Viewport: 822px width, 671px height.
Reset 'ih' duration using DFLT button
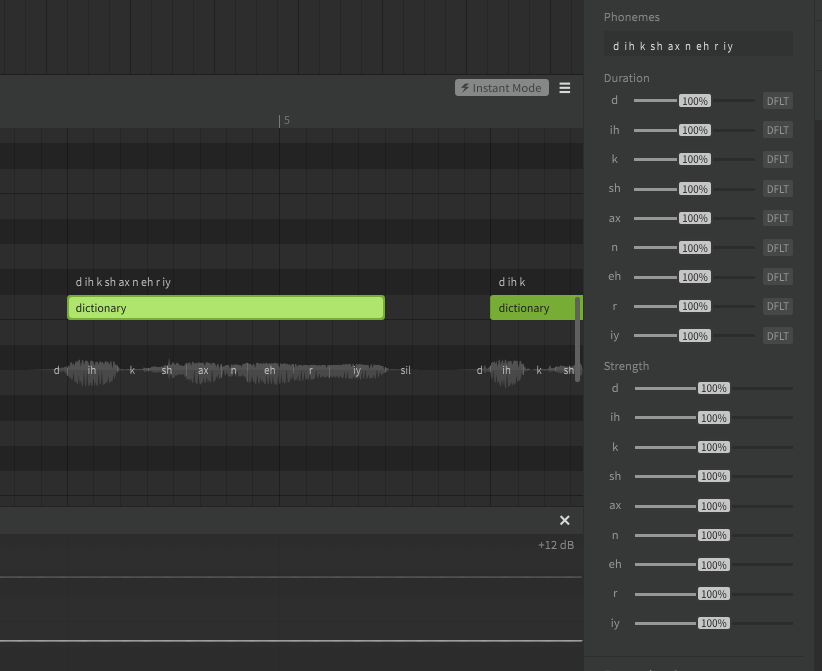pyautogui.click(x=777, y=130)
